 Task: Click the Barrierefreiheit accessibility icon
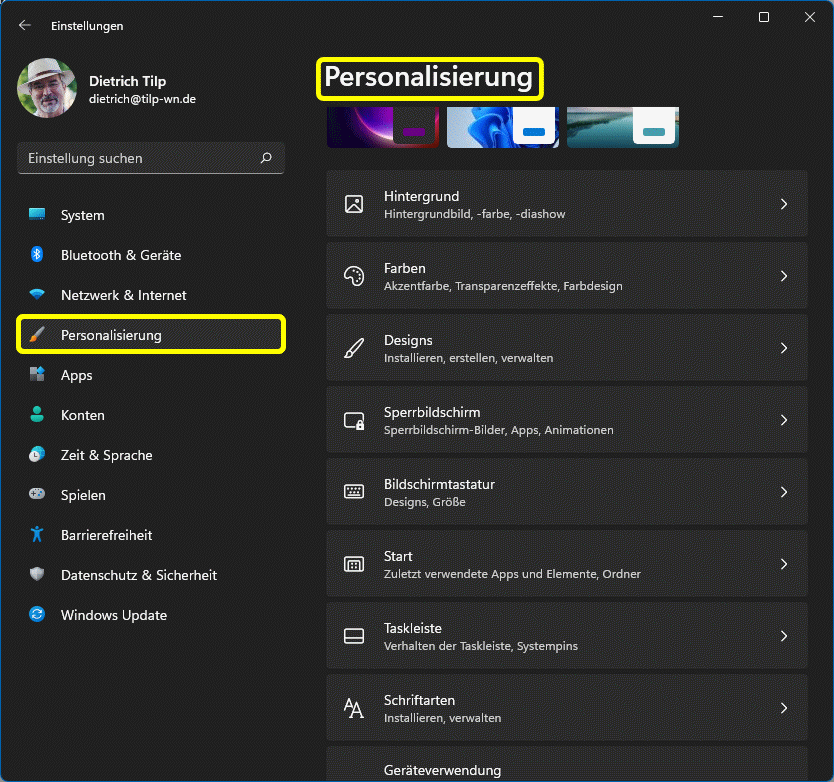37,535
